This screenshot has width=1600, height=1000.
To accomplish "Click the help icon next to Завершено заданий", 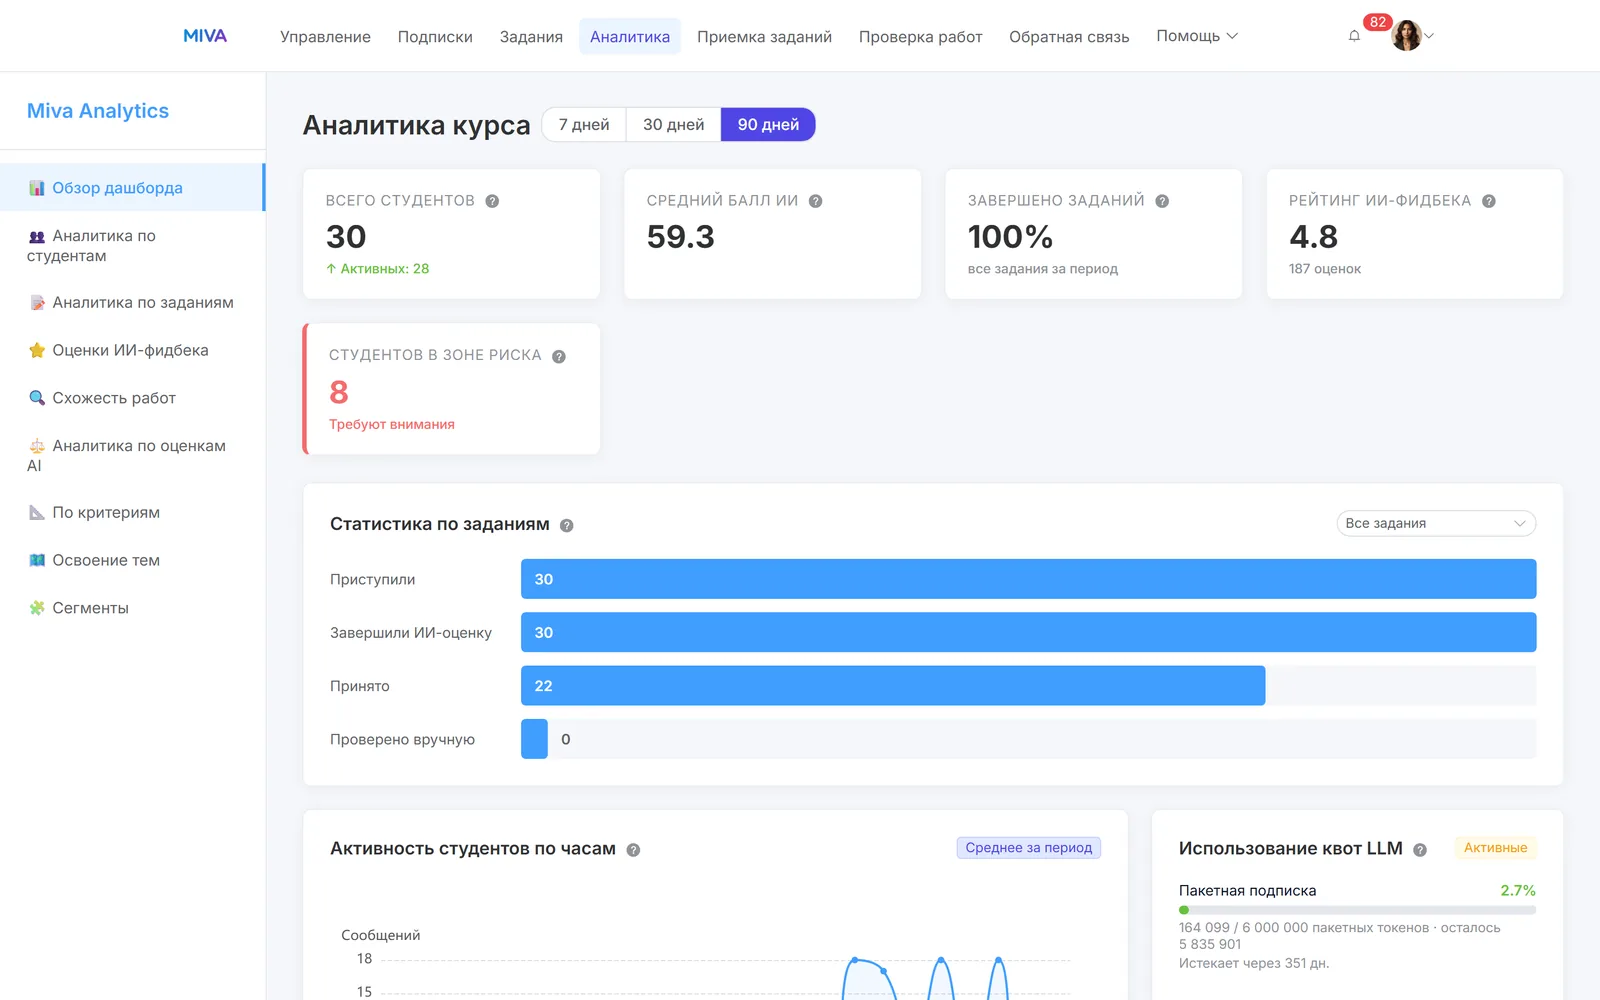I will click(1162, 201).
